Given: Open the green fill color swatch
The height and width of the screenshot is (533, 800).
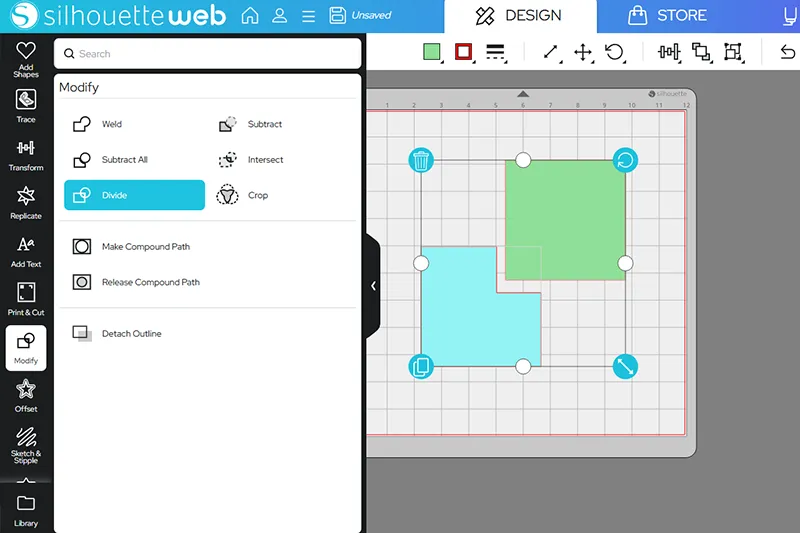Looking at the screenshot, I should (432, 52).
